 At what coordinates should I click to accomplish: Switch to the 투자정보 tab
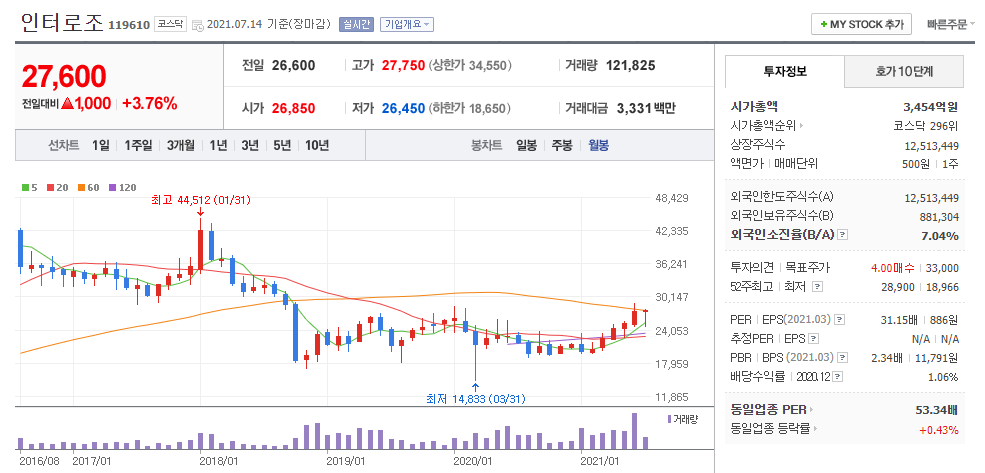click(x=785, y=71)
